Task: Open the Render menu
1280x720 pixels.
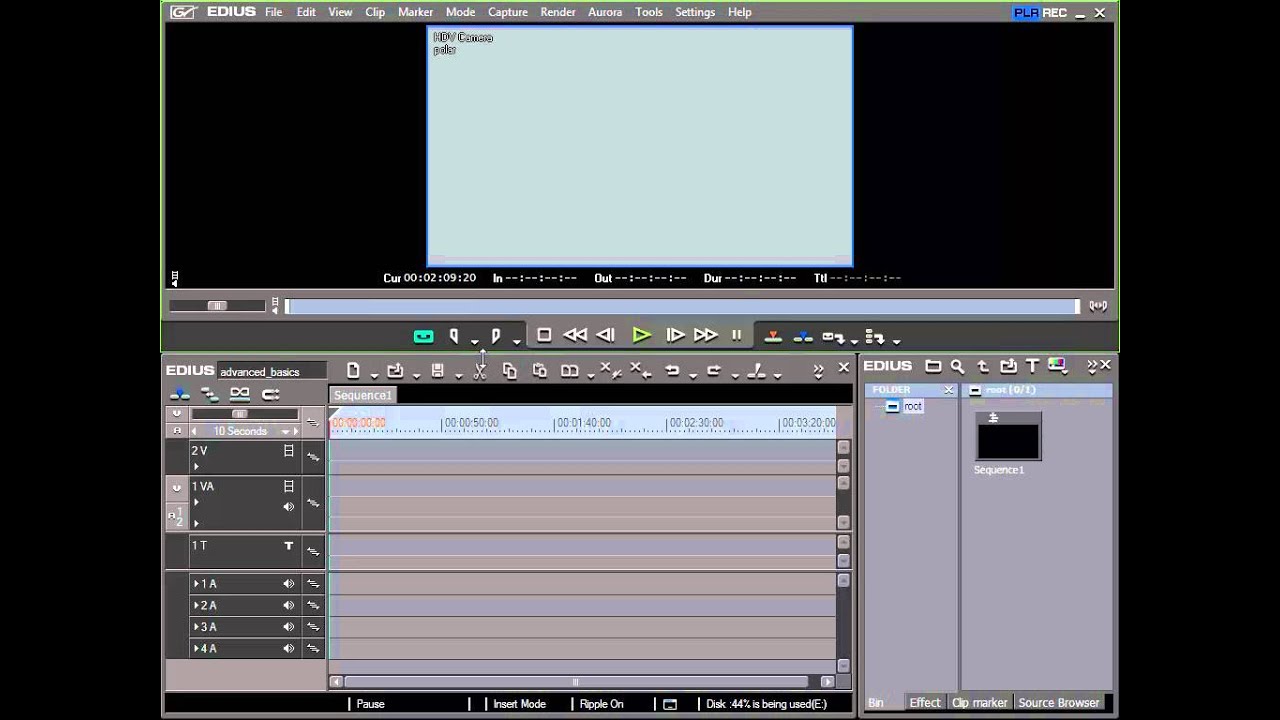Action: (x=557, y=12)
